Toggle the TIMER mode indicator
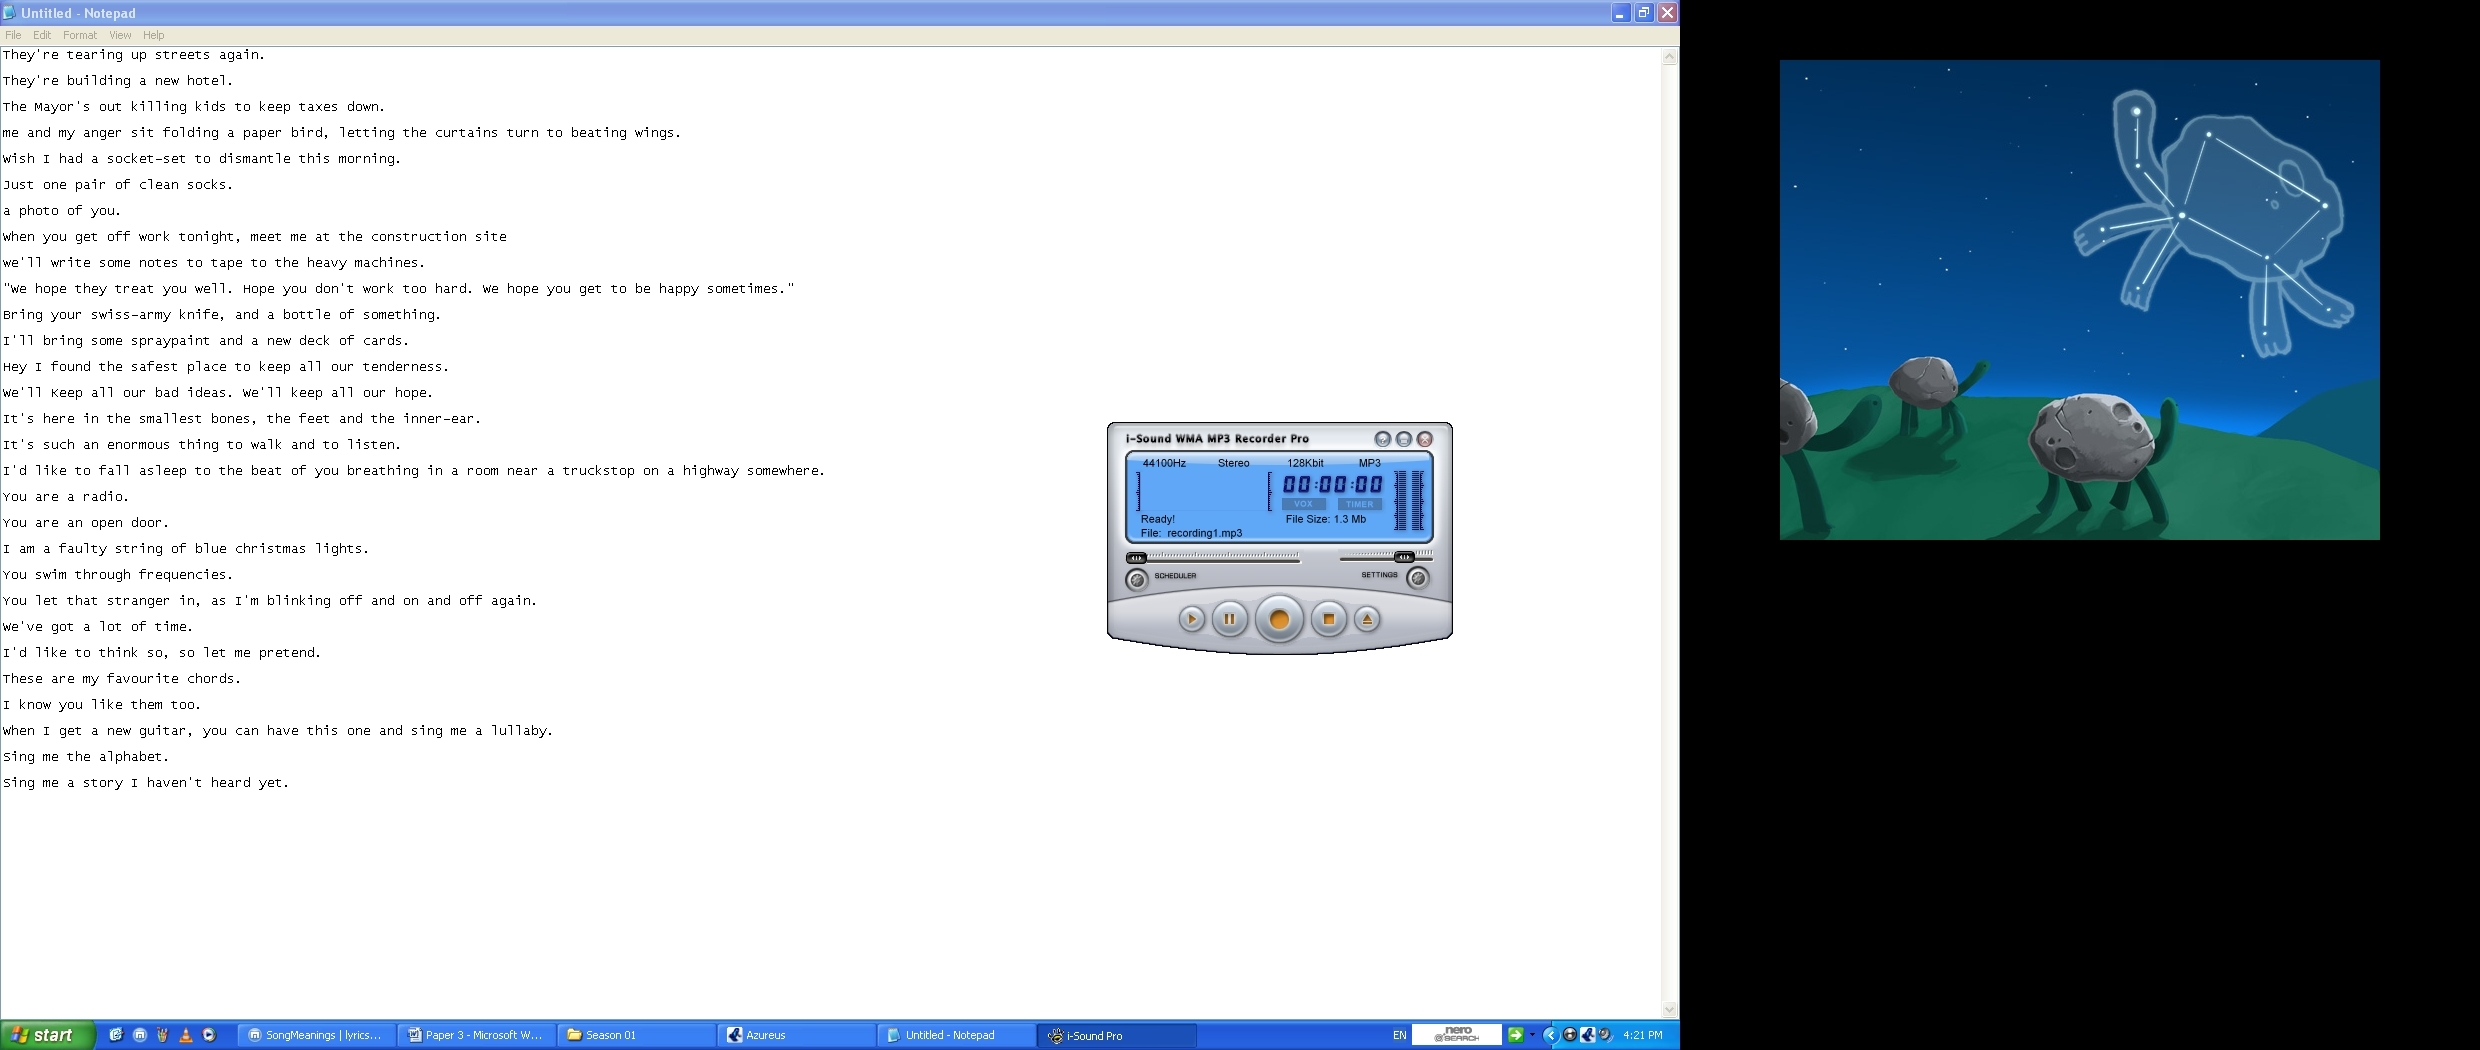 [x=1359, y=504]
